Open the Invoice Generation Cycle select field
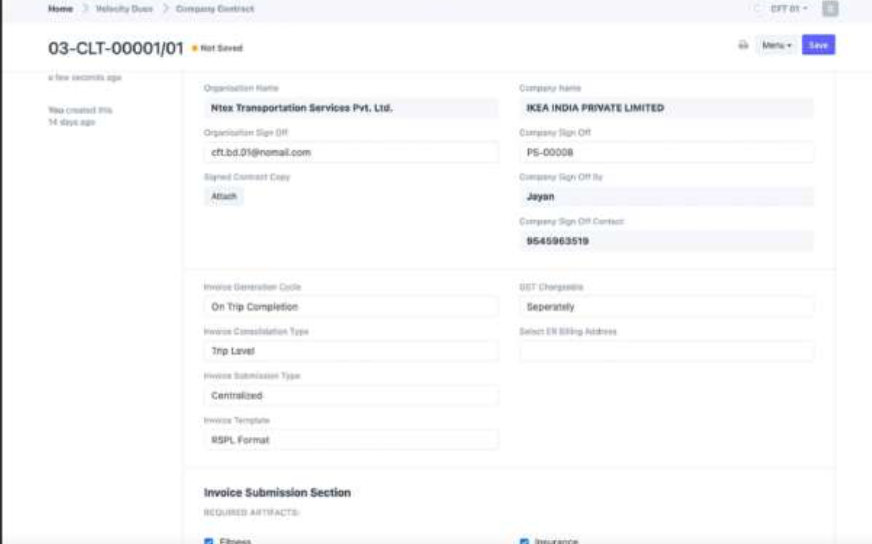This screenshot has width=872, height=544. (x=351, y=307)
